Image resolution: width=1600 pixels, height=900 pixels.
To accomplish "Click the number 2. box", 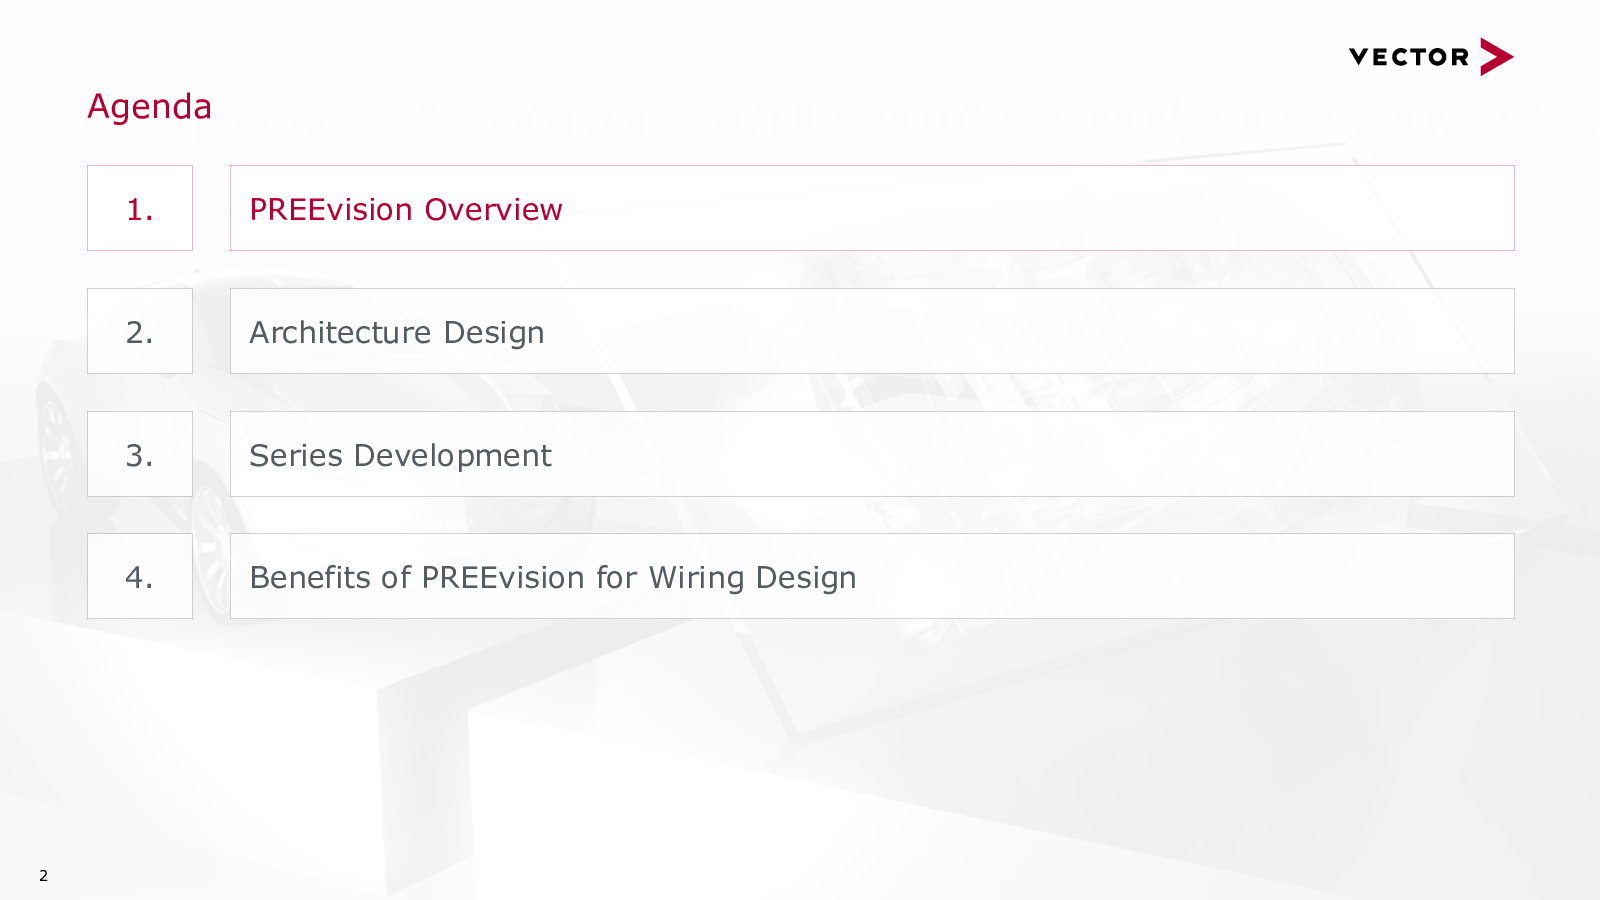I will (x=140, y=331).
